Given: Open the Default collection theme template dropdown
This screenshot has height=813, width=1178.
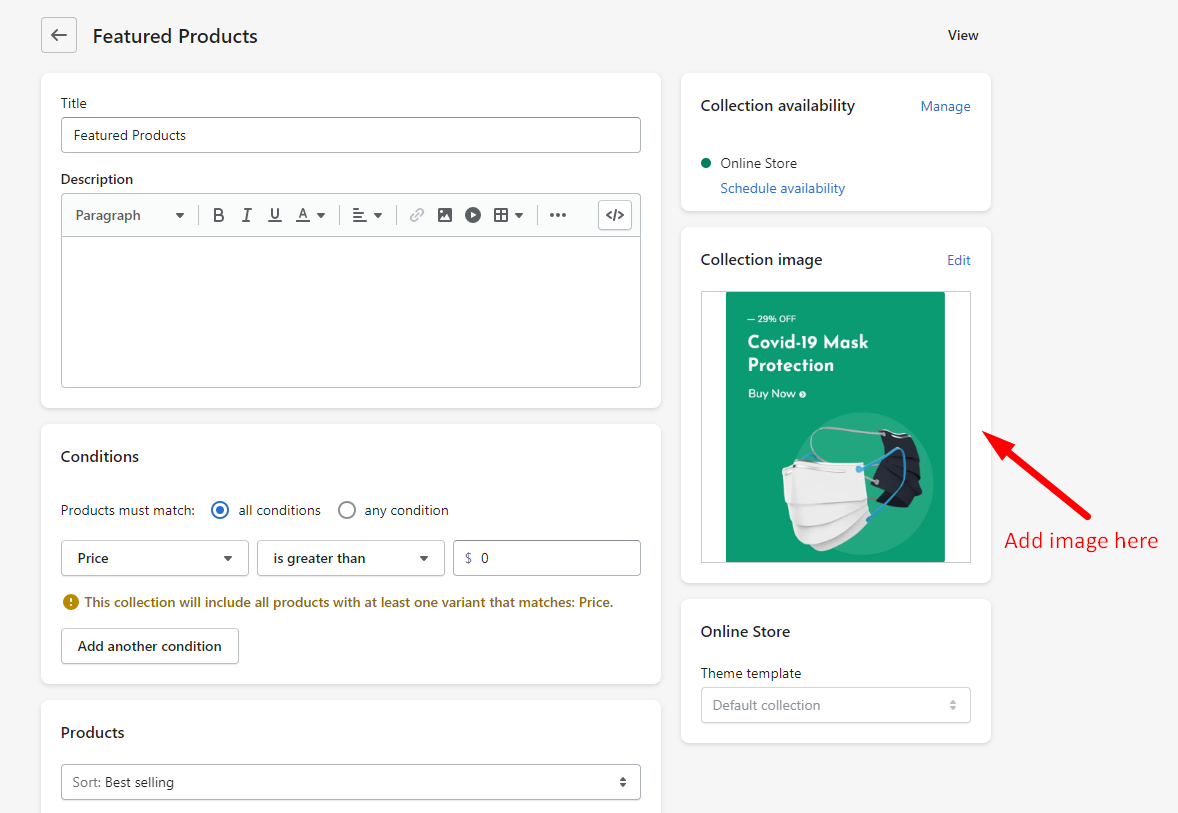Looking at the screenshot, I should [835, 706].
